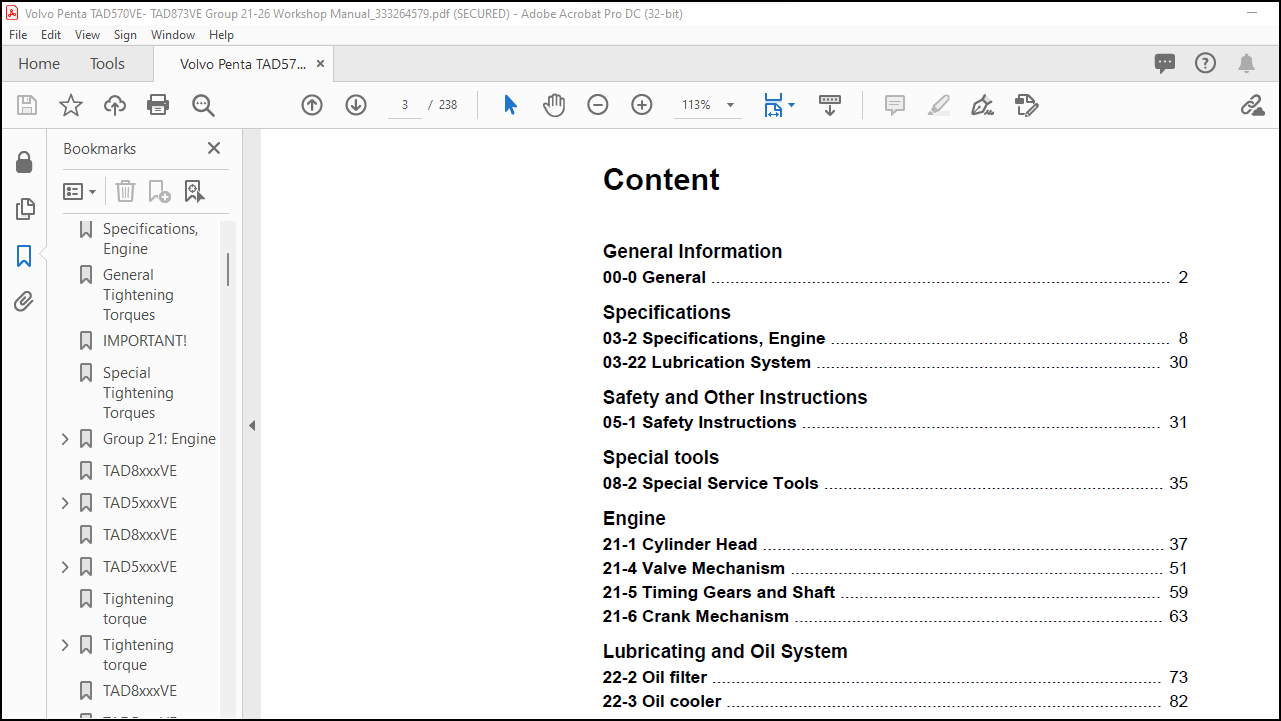The width and height of the screenshot is (1281, 721).
Task: Open the comments chat icon
Action: 1165,64
